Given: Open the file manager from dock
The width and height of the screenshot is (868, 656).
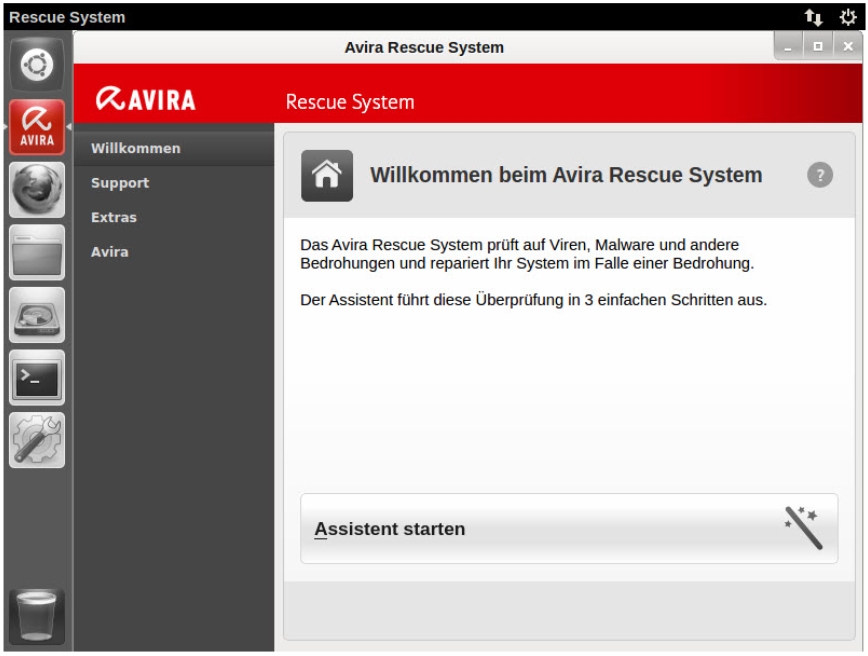Looking at the screenshot, I should (37, 252).
